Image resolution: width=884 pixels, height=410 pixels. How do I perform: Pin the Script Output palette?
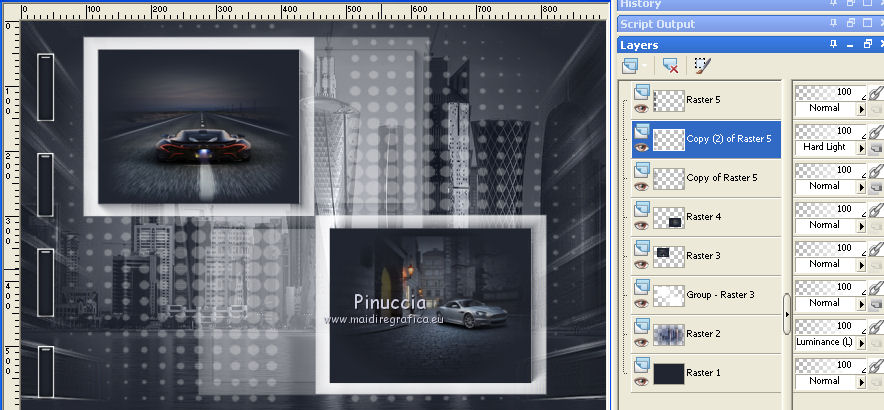pyautogui.click(x=834, y=24)
